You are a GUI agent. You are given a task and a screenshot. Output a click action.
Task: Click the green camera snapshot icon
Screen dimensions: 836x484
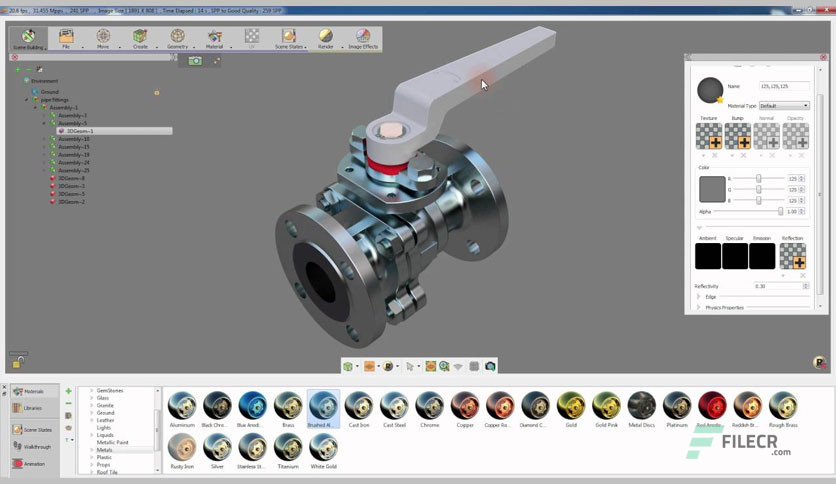195,61
